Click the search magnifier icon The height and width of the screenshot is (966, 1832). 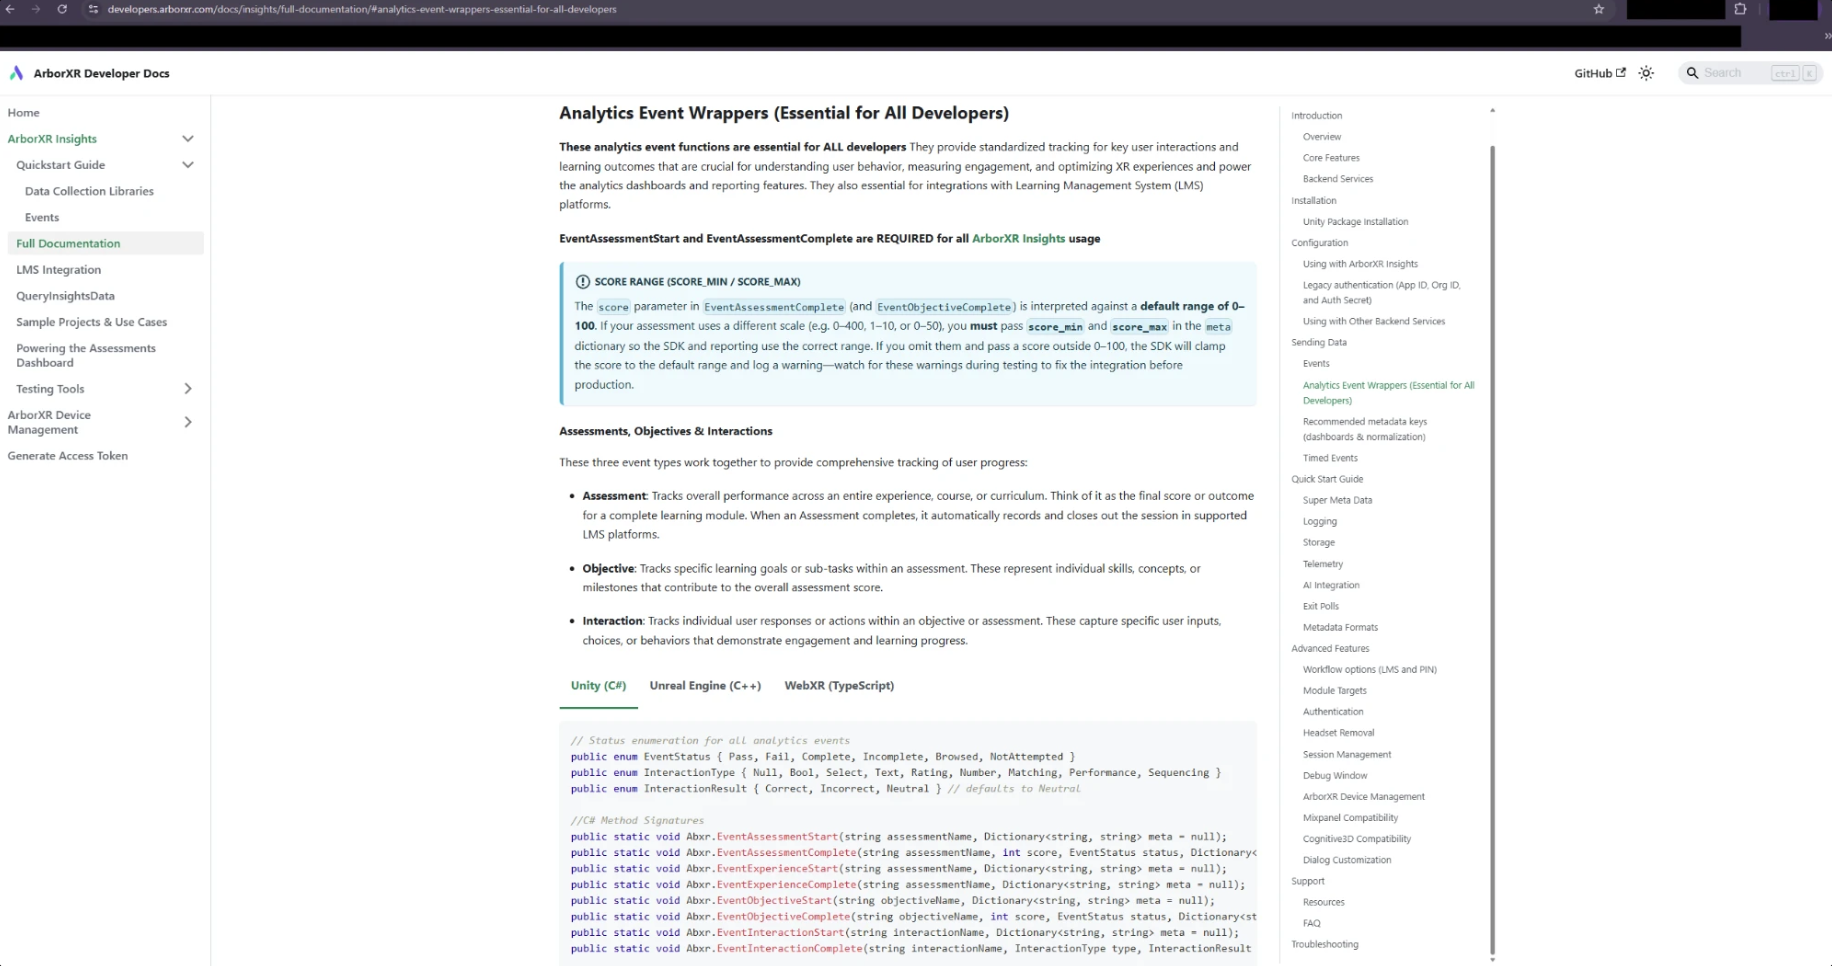click(x=1692, y=73)
